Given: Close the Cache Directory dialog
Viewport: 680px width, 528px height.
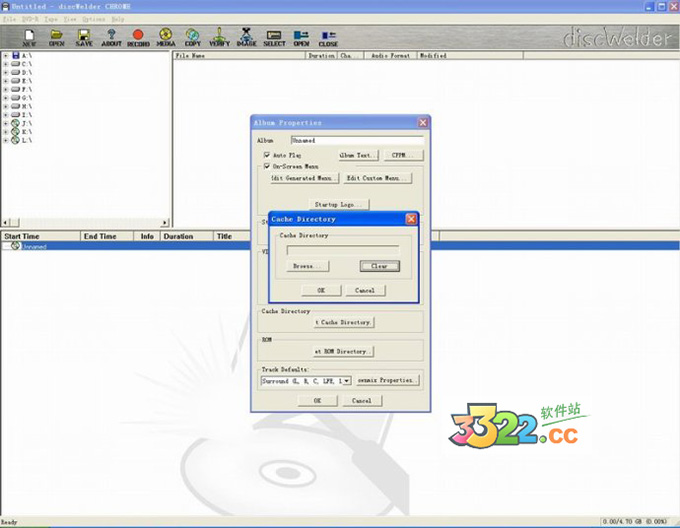Looking at the screenshot, I should point(411,219).
